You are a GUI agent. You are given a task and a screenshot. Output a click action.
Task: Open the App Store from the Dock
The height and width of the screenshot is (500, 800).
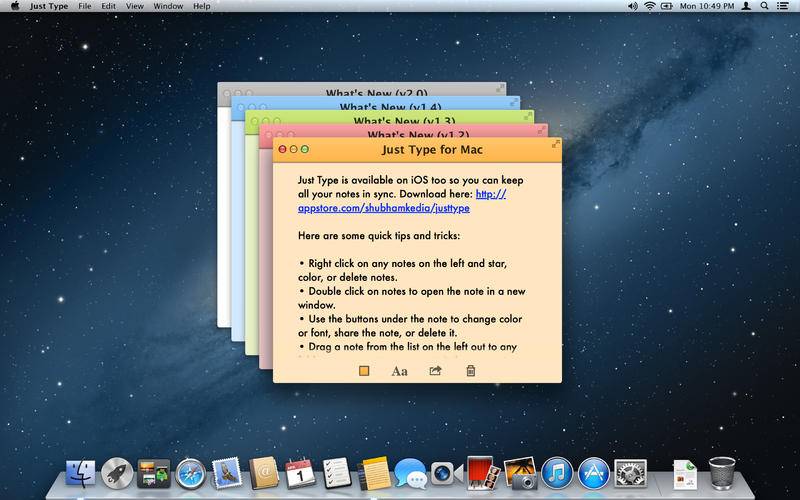click(593, 473)
